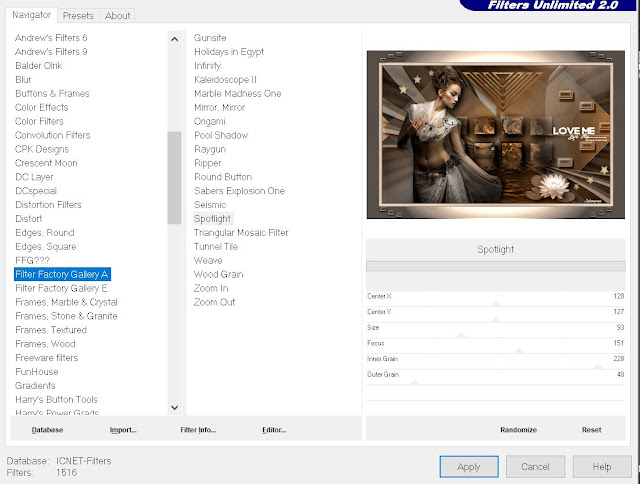Screen dimensions: 640x484
Task: Select Balder Olrik category
Action: [x=38, y=65]
